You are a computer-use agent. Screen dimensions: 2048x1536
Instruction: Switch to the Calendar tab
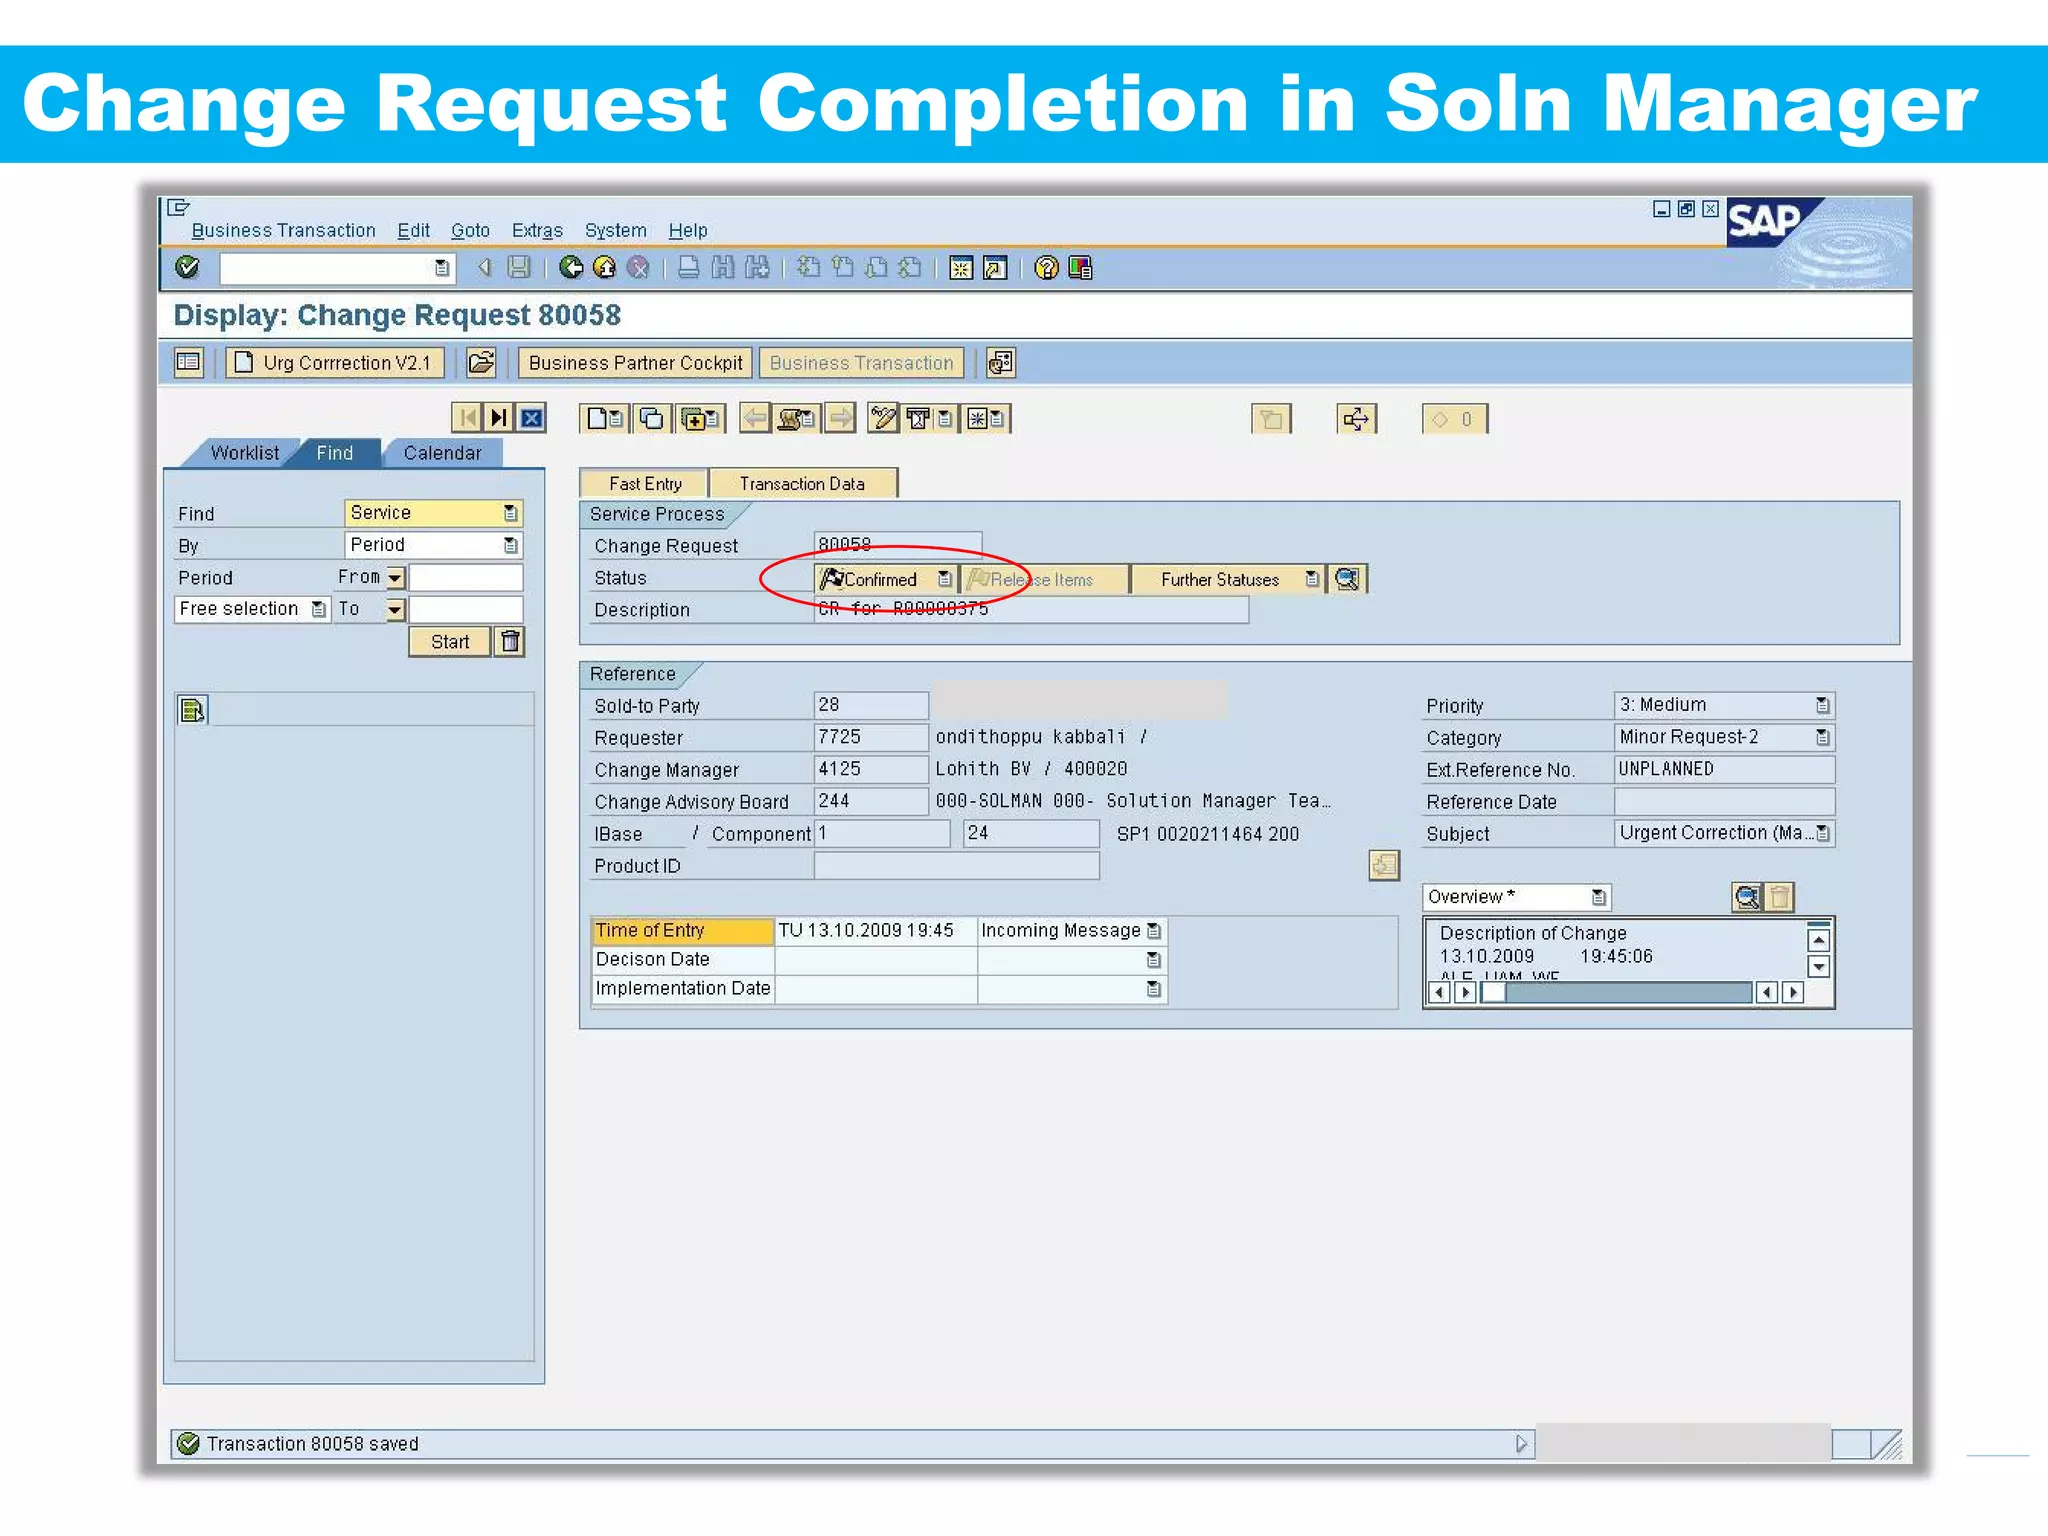click(442, 453)
